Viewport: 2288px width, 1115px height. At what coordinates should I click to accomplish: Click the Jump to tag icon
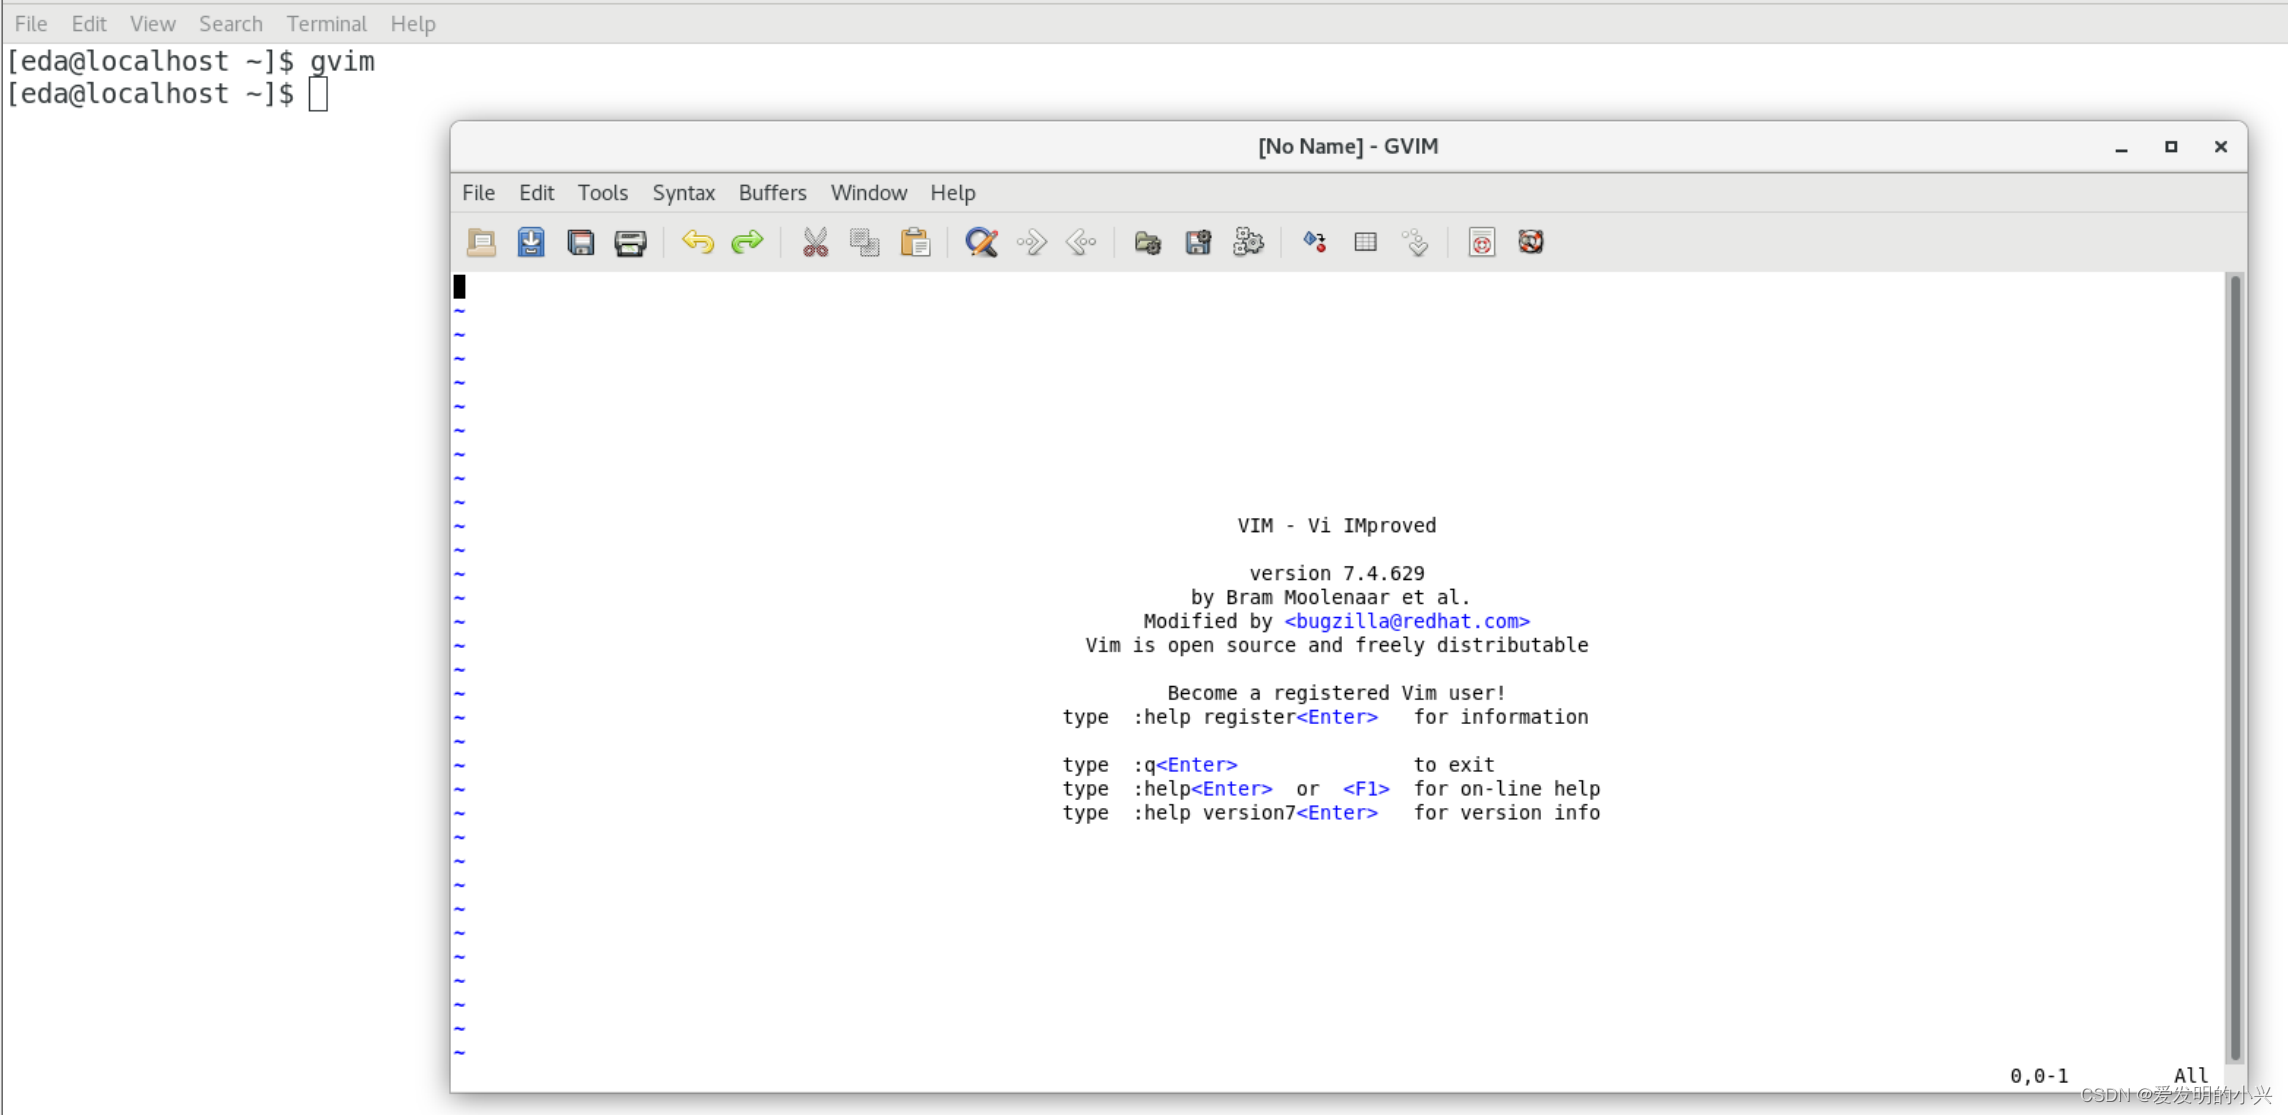(x=1415, y=242)
